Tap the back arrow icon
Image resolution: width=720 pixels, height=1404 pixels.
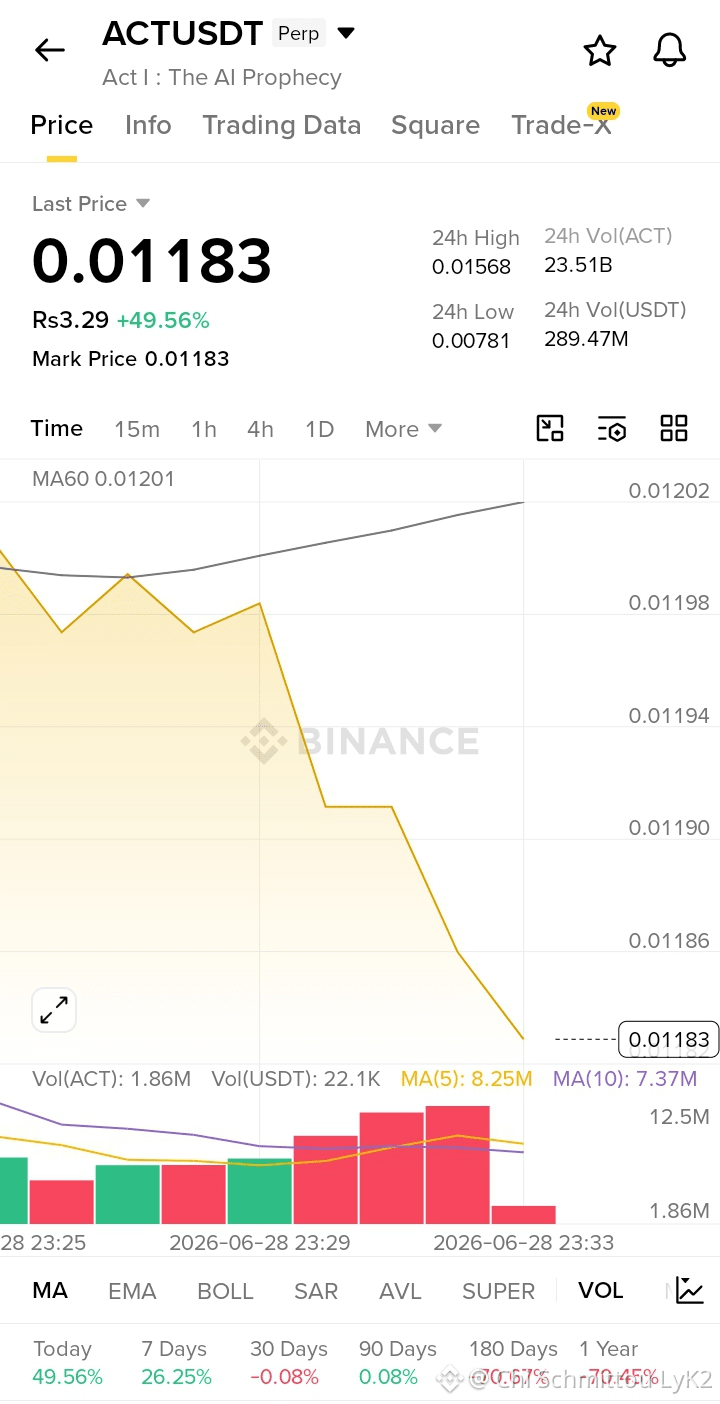click(x=49, y=50)
